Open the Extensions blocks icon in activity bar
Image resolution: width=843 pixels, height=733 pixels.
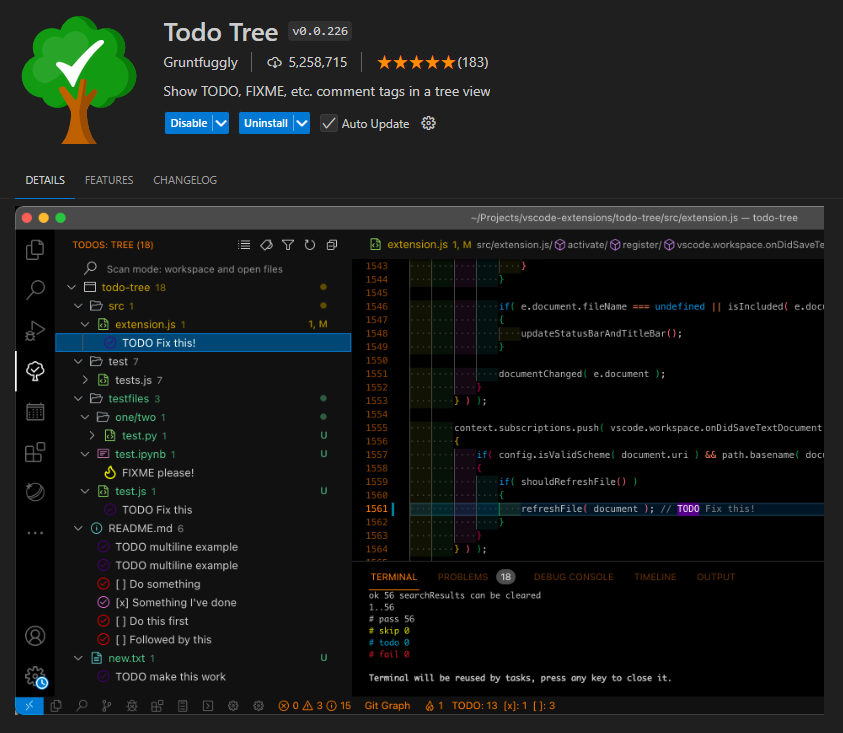pyautogui.click(x=35, y=452)
